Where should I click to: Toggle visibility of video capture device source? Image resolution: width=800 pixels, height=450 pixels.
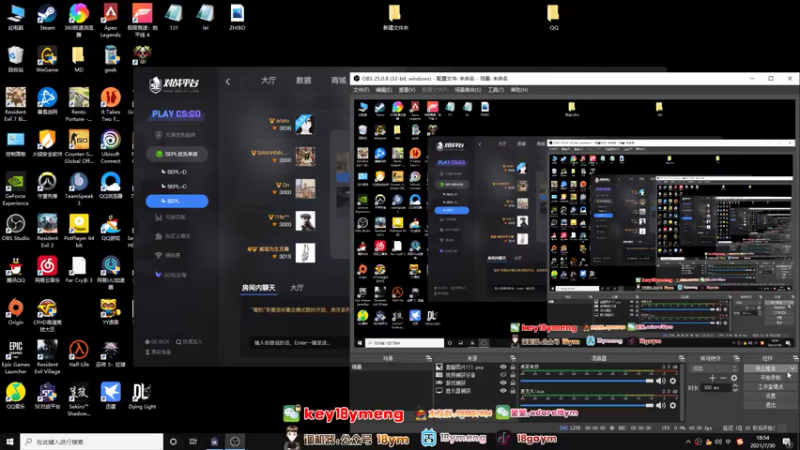click(x=503, y=374)
